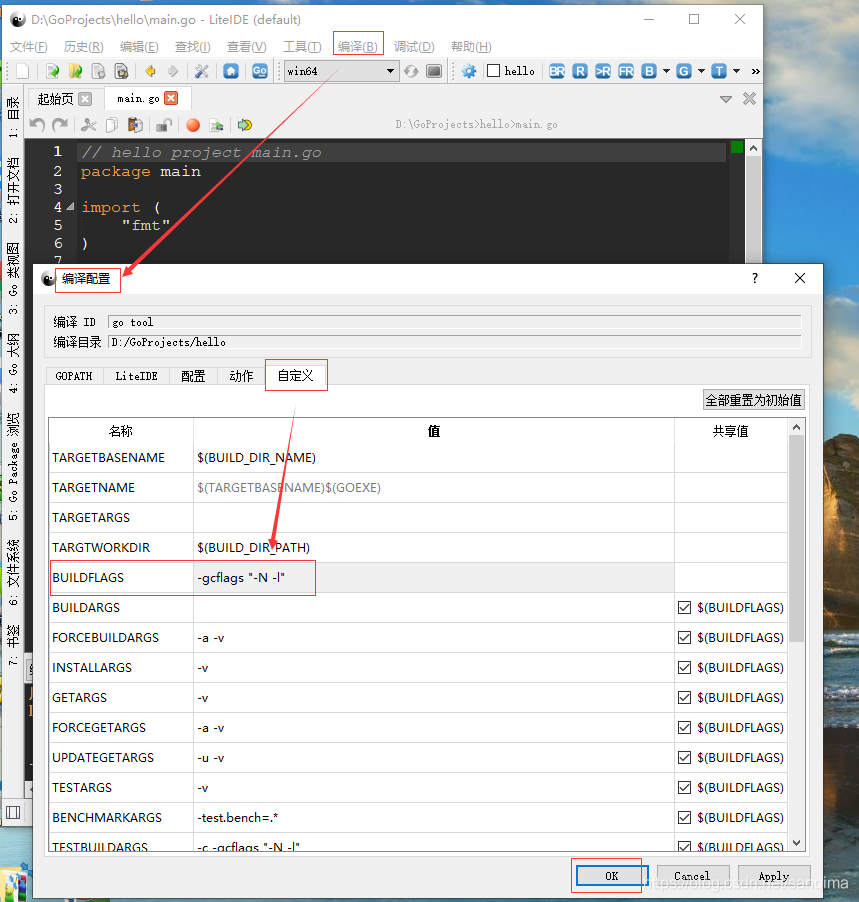
Task: Click the cut scissors icon
Action: tap(89, 125)
